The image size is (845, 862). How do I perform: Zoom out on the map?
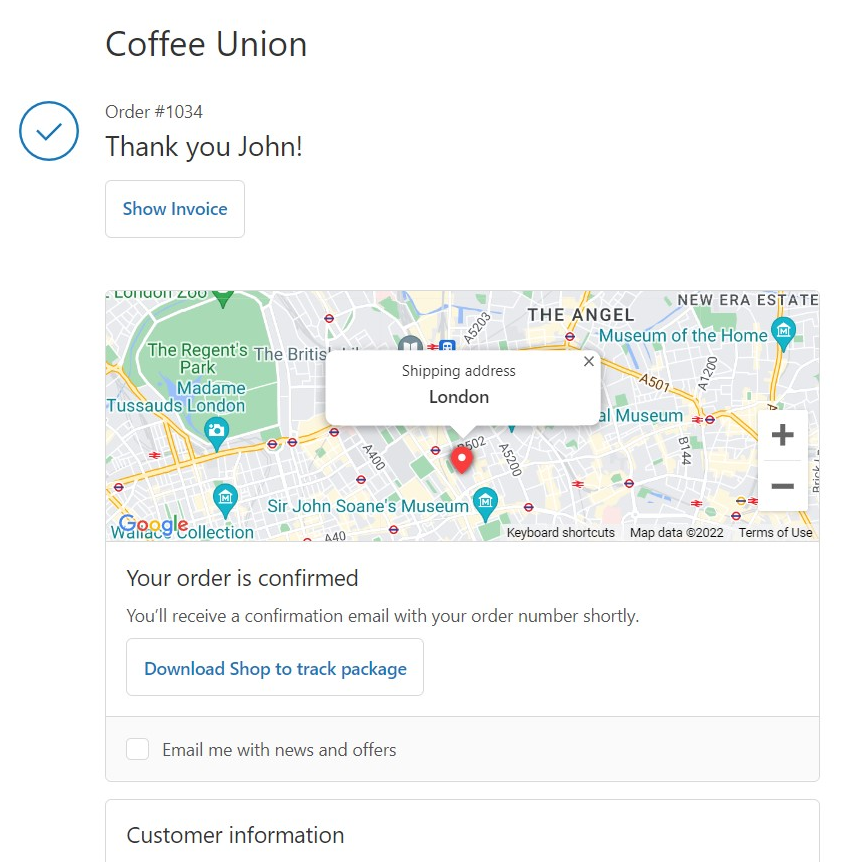[x=783, y=487]
